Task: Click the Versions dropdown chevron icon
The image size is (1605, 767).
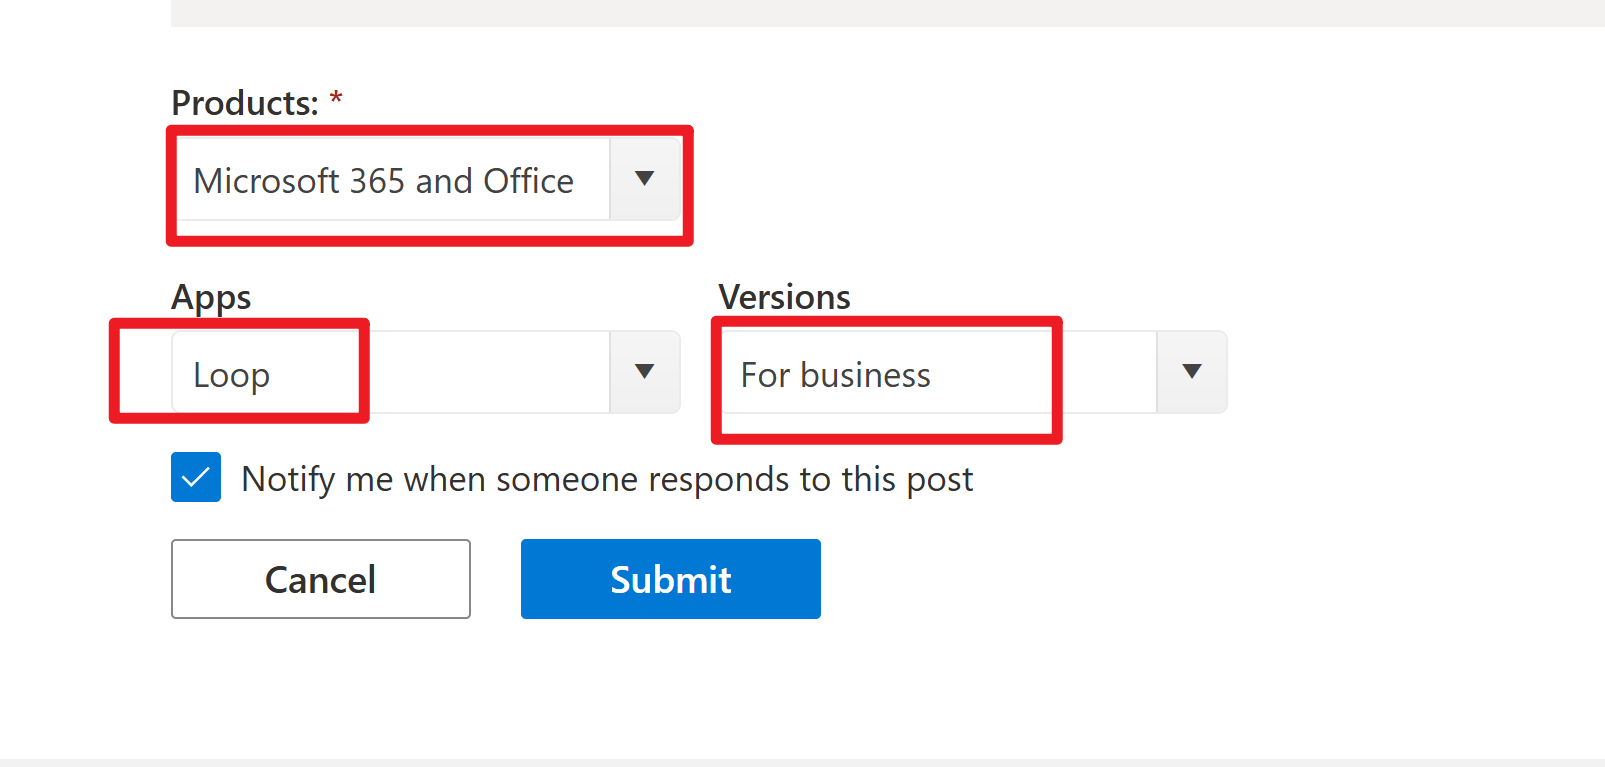Action: point(1191,372)
